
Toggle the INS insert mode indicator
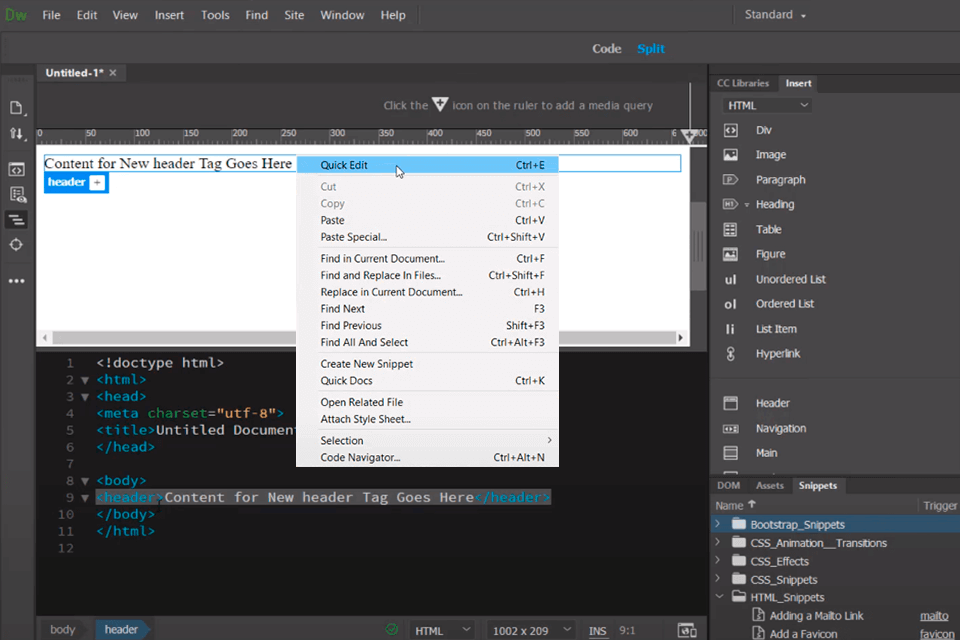point(597,631)
